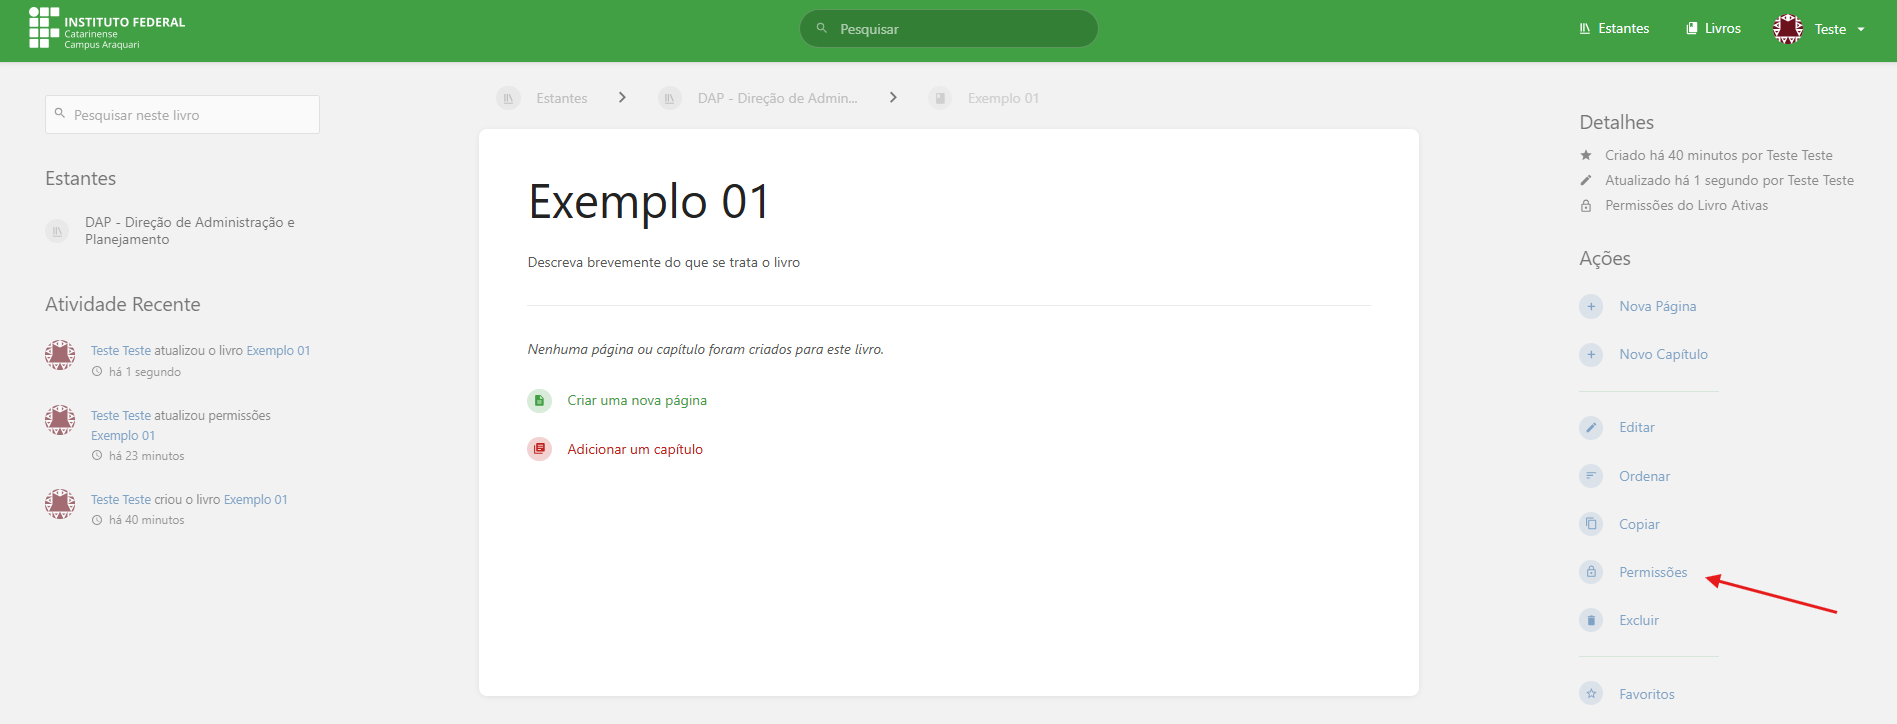Screen dimensions: 1897x724
Task: Open DAP - Direção de Admin breadcrumb
Action: tap(776, 98)
